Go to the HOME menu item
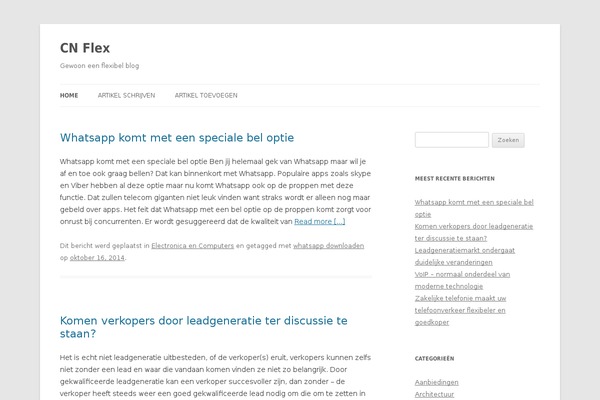Viewport: 600px width, 400px height. 69,95
